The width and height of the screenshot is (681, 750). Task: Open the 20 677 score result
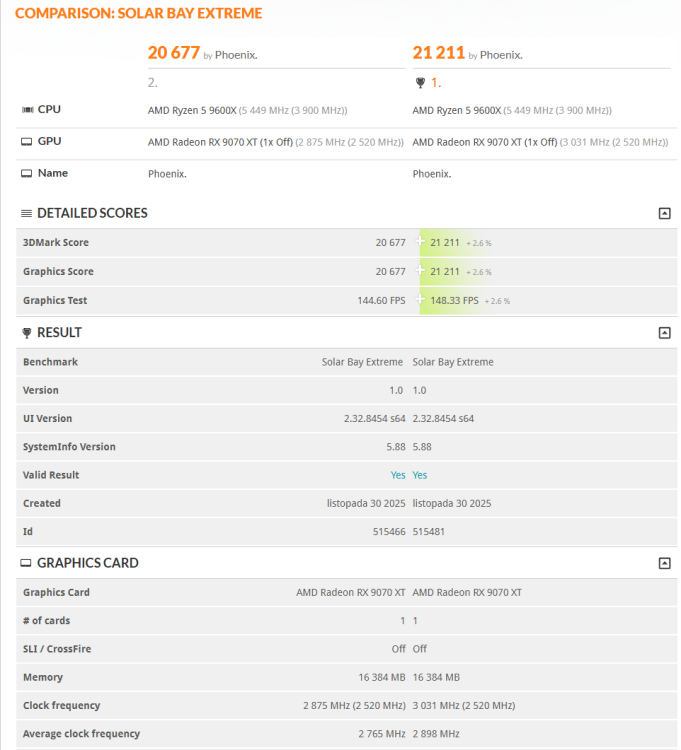pyautogui.click(x=173, y=53)
